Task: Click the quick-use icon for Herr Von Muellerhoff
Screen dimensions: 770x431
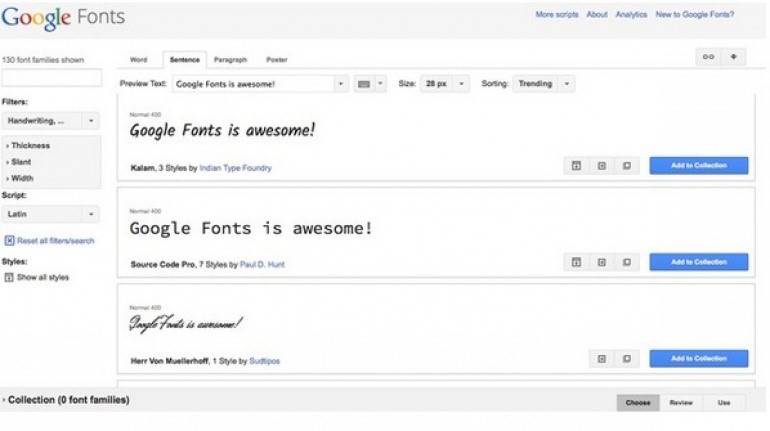Action: pos(602,358)
